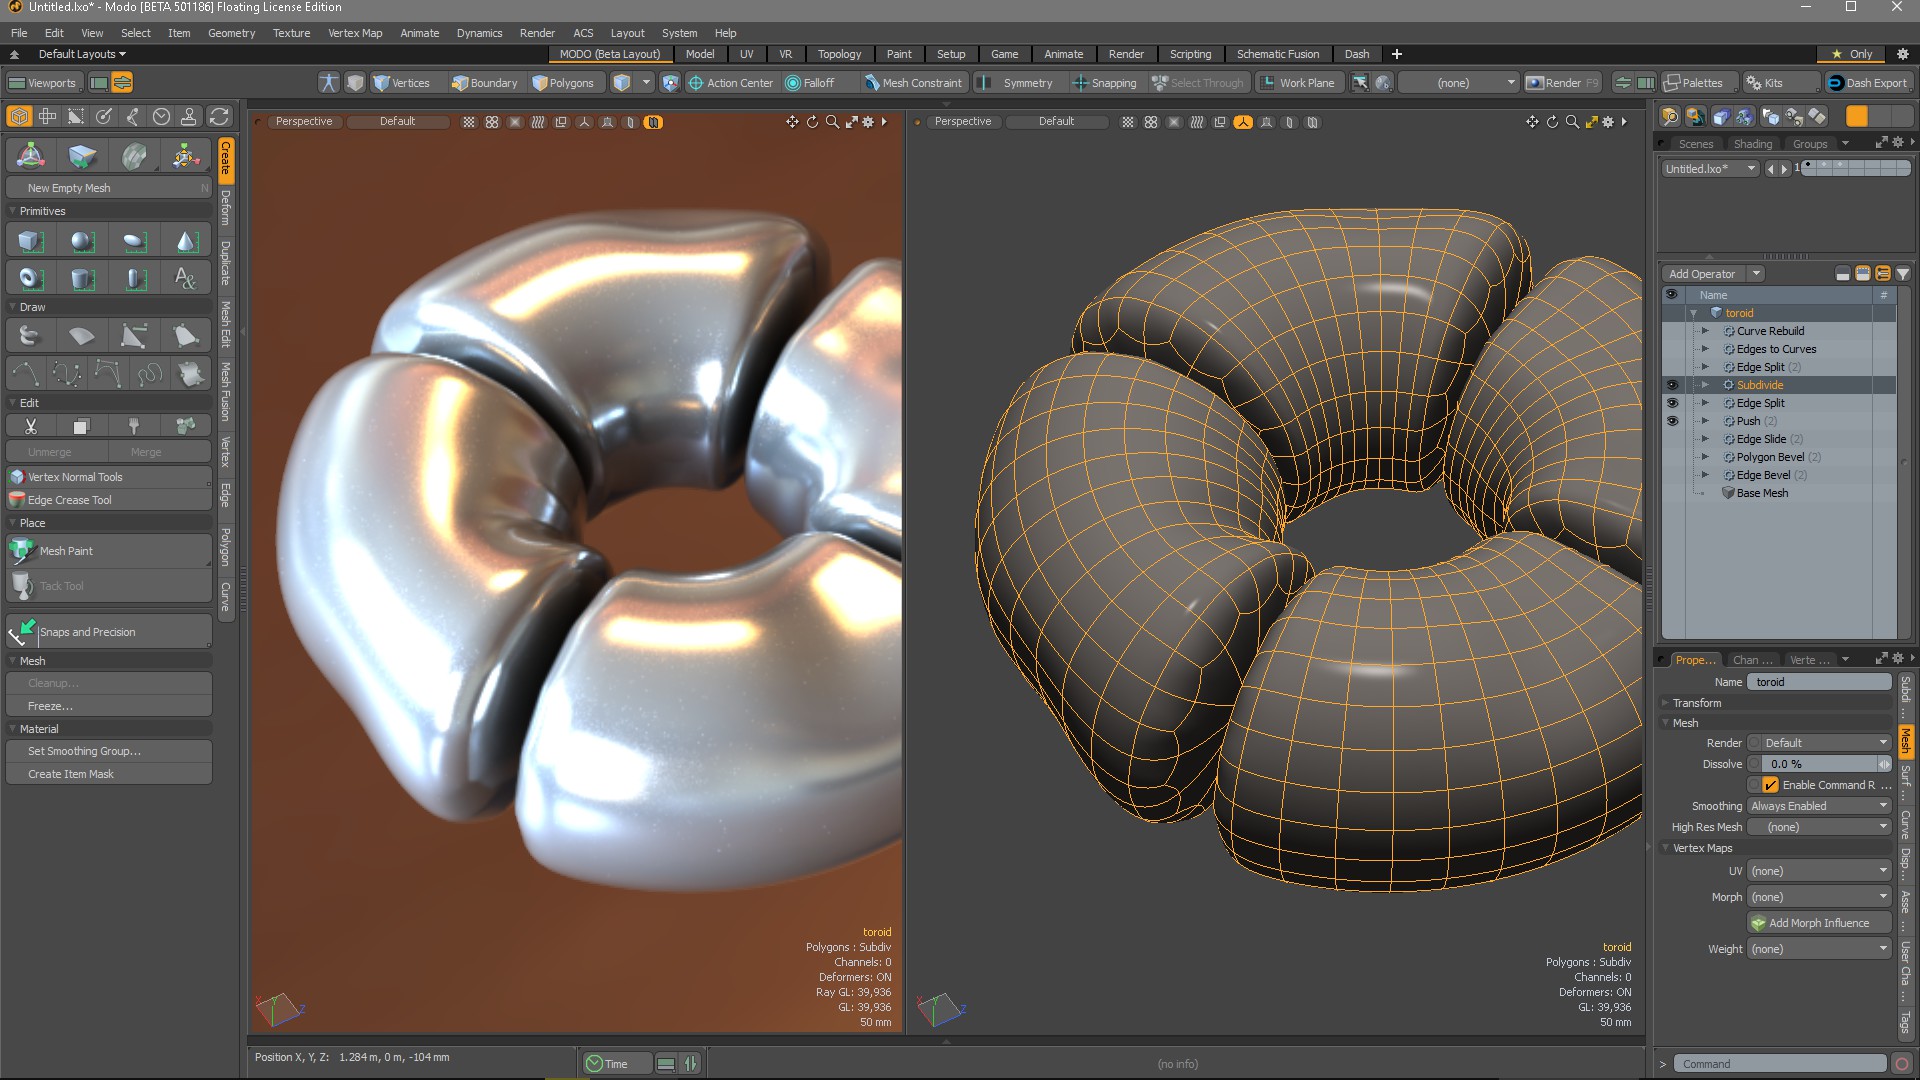Viewport: 1920px width, 1080px height.
Task: Open Snaps and Precision
Action: coord(88,631)
